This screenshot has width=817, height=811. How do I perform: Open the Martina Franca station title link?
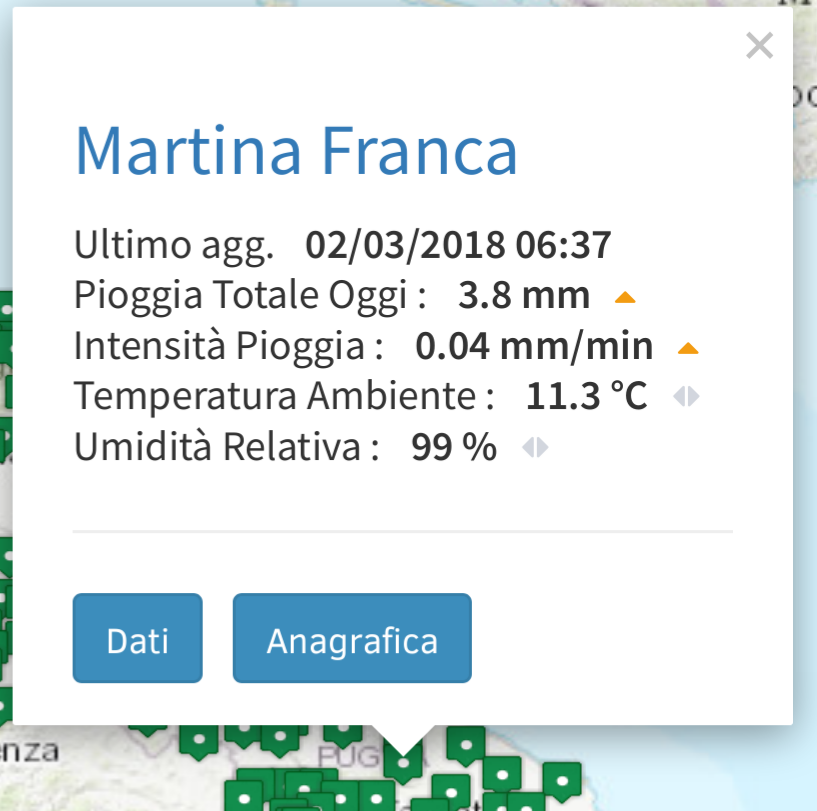pyautogui.click(x=296, y=151)
